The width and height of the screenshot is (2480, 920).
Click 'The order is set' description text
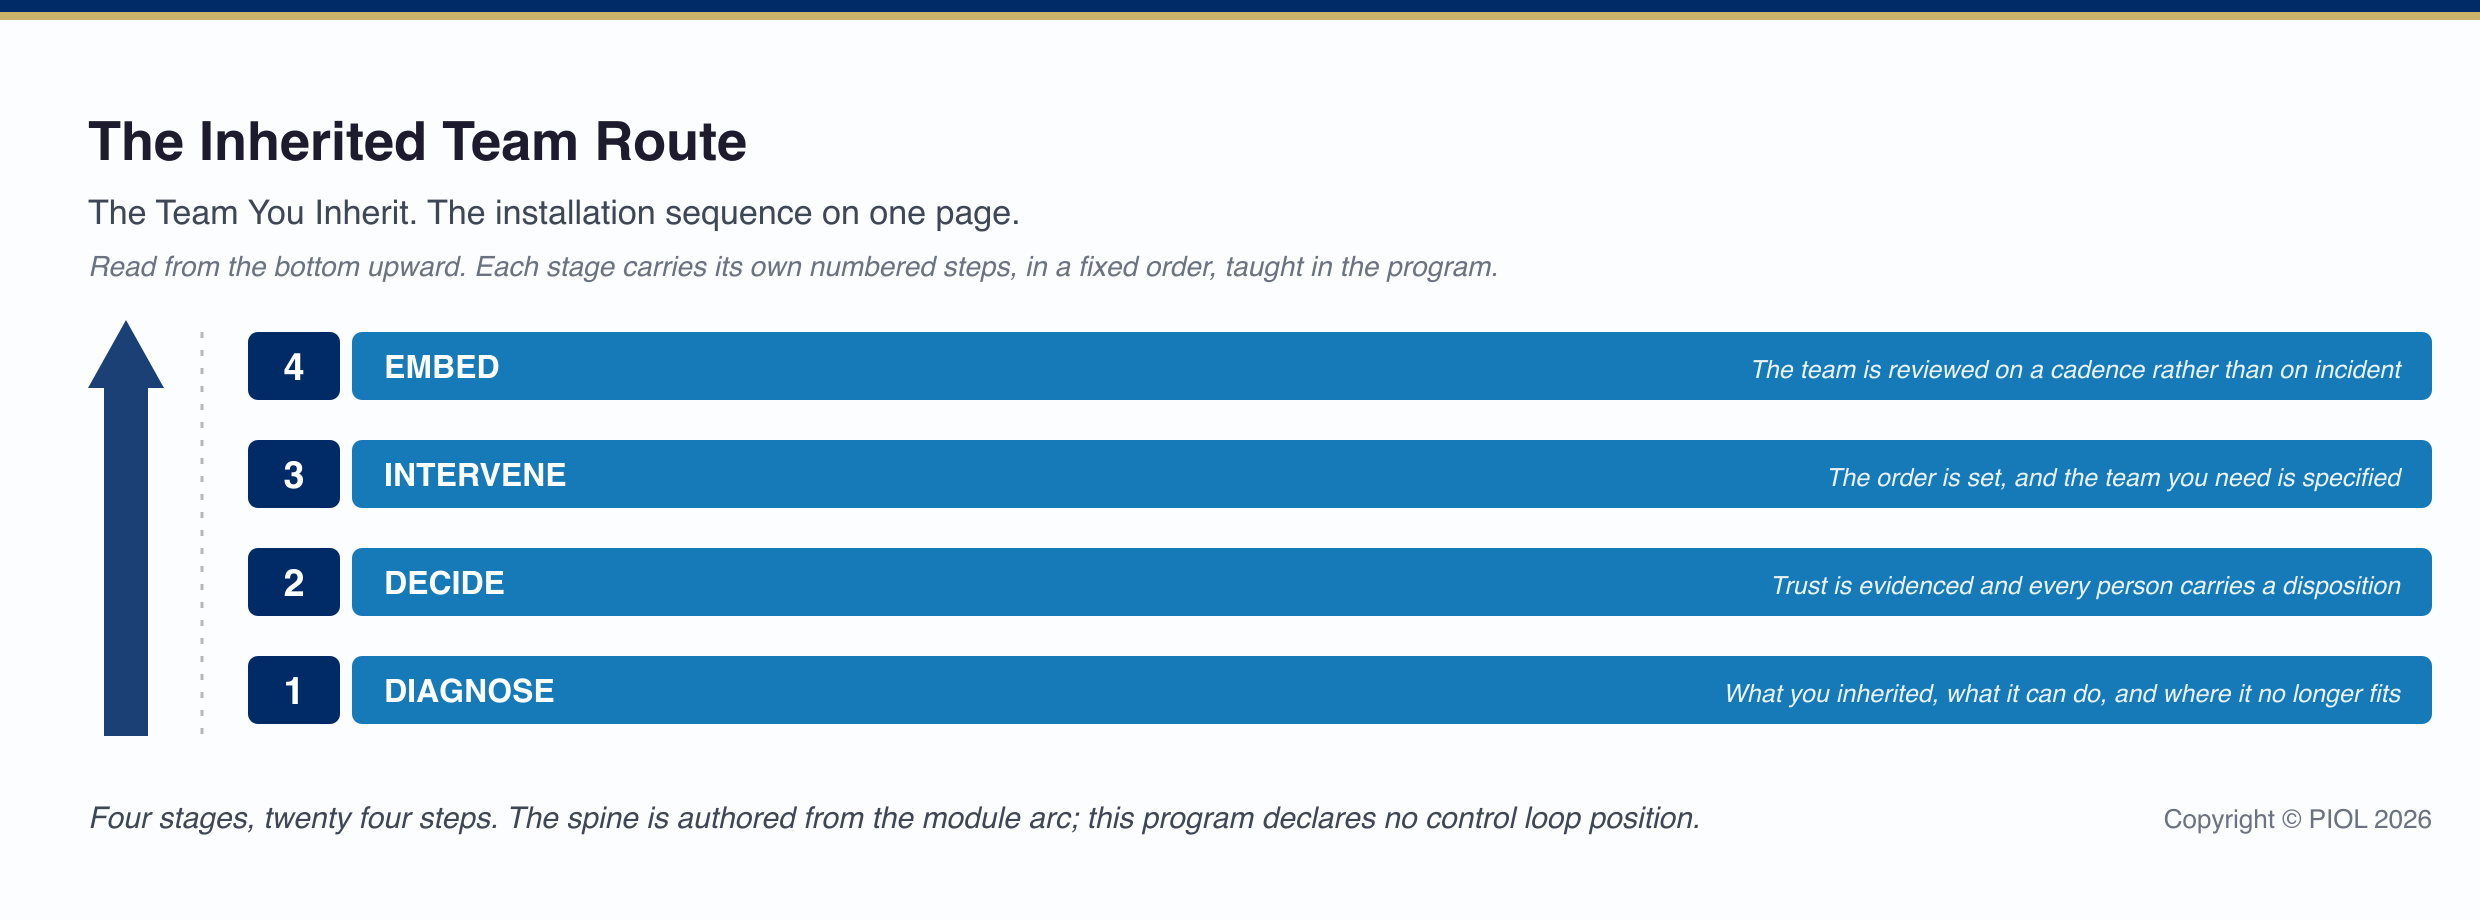(x=2114, y=478)
